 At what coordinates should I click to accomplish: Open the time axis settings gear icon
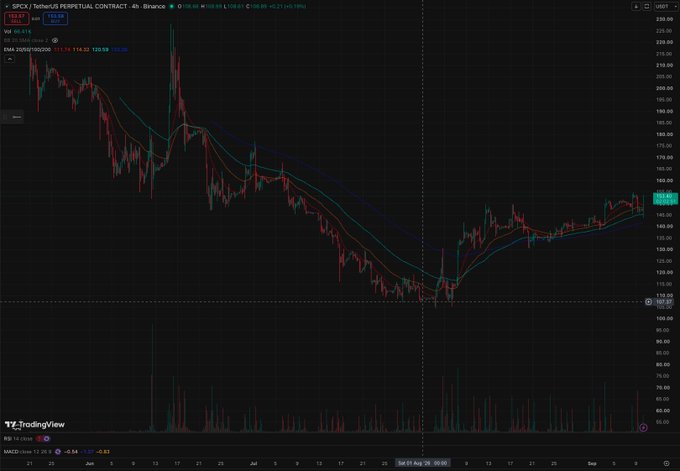(666, 464)
